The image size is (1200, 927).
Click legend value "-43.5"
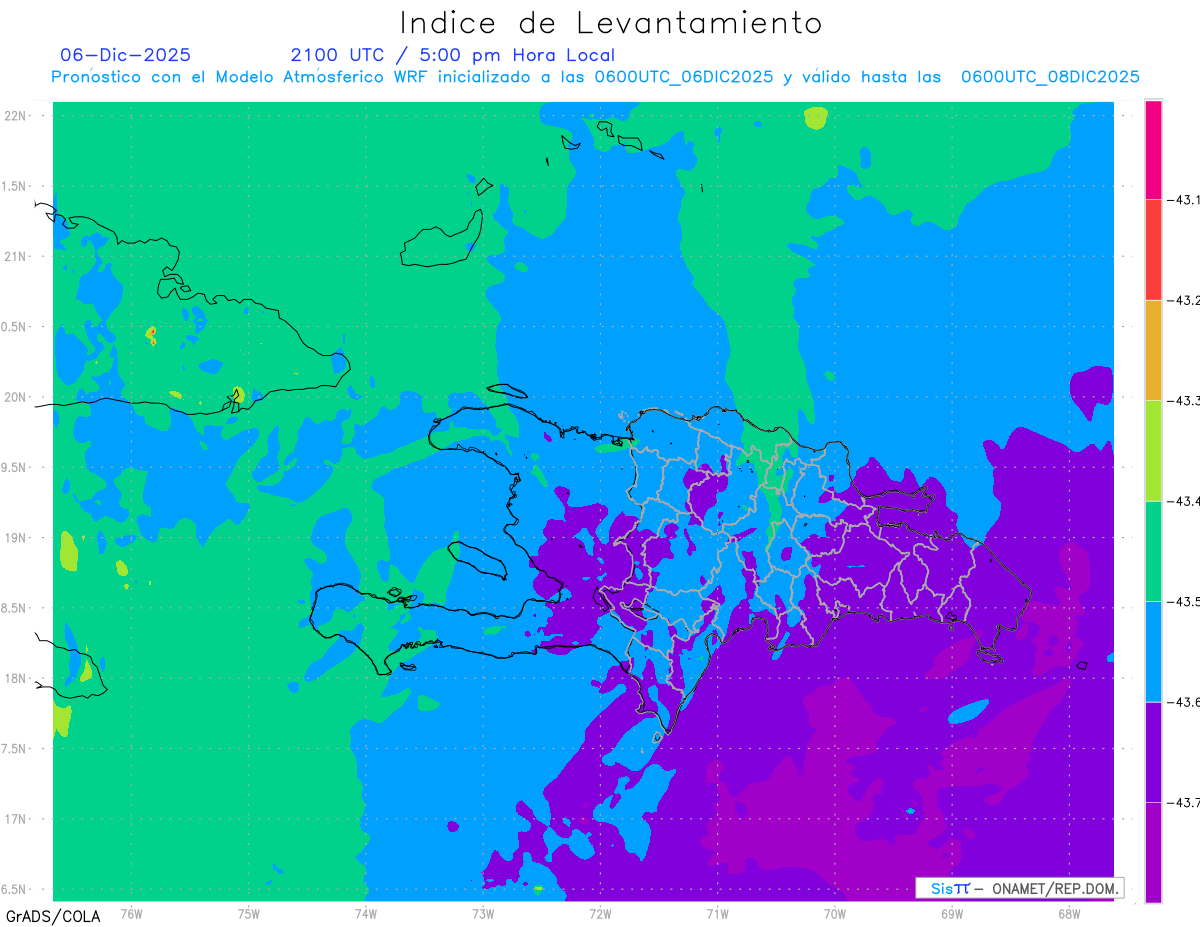(x=1183, y=602)
